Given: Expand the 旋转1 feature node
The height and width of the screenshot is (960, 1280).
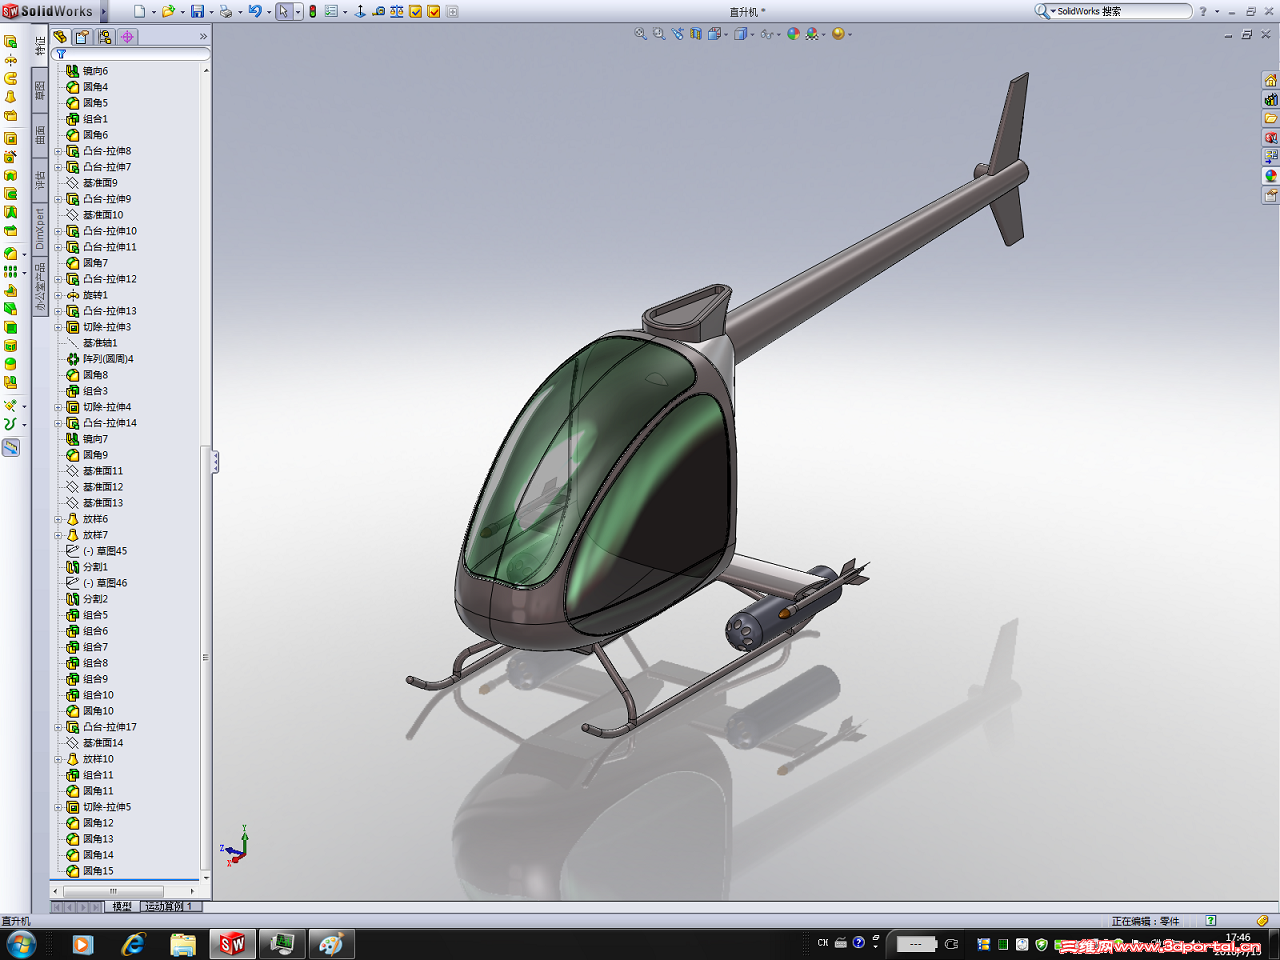Looking at the screenshot, I should click(58, 295).
